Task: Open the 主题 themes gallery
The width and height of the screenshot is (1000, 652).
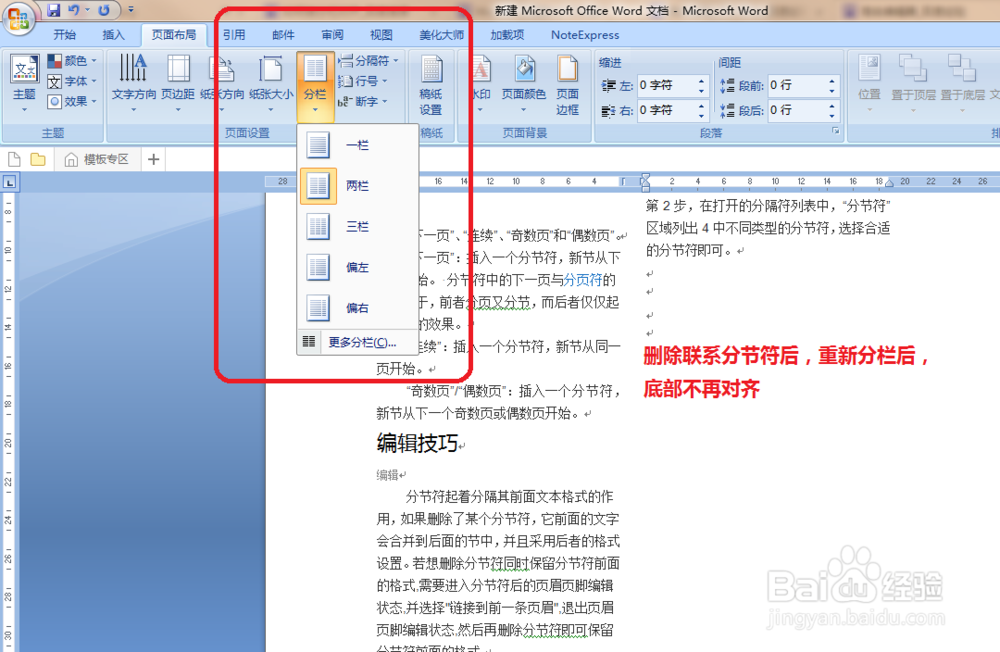Action: click(x=24, y=84)
